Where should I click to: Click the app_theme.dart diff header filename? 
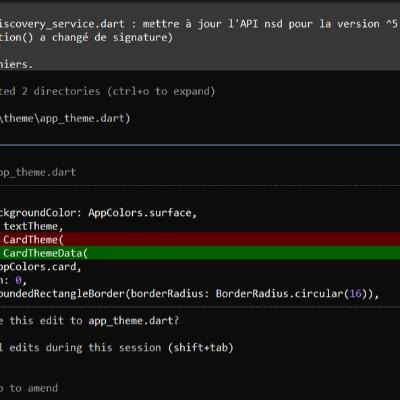click(x=38, y=172)
